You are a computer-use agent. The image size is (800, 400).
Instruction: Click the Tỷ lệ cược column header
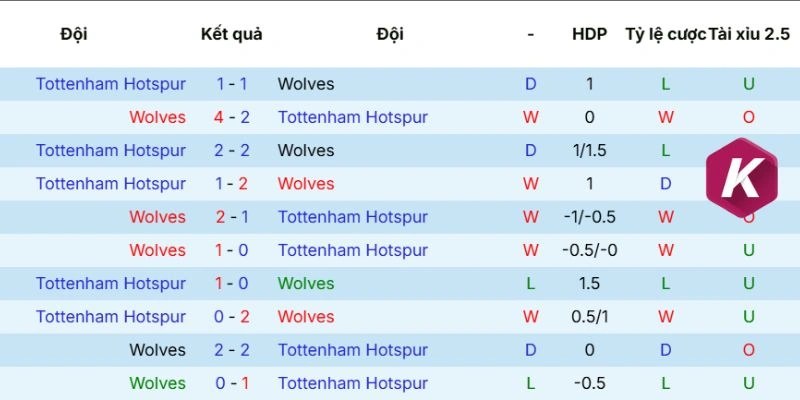tap(665, 34)
